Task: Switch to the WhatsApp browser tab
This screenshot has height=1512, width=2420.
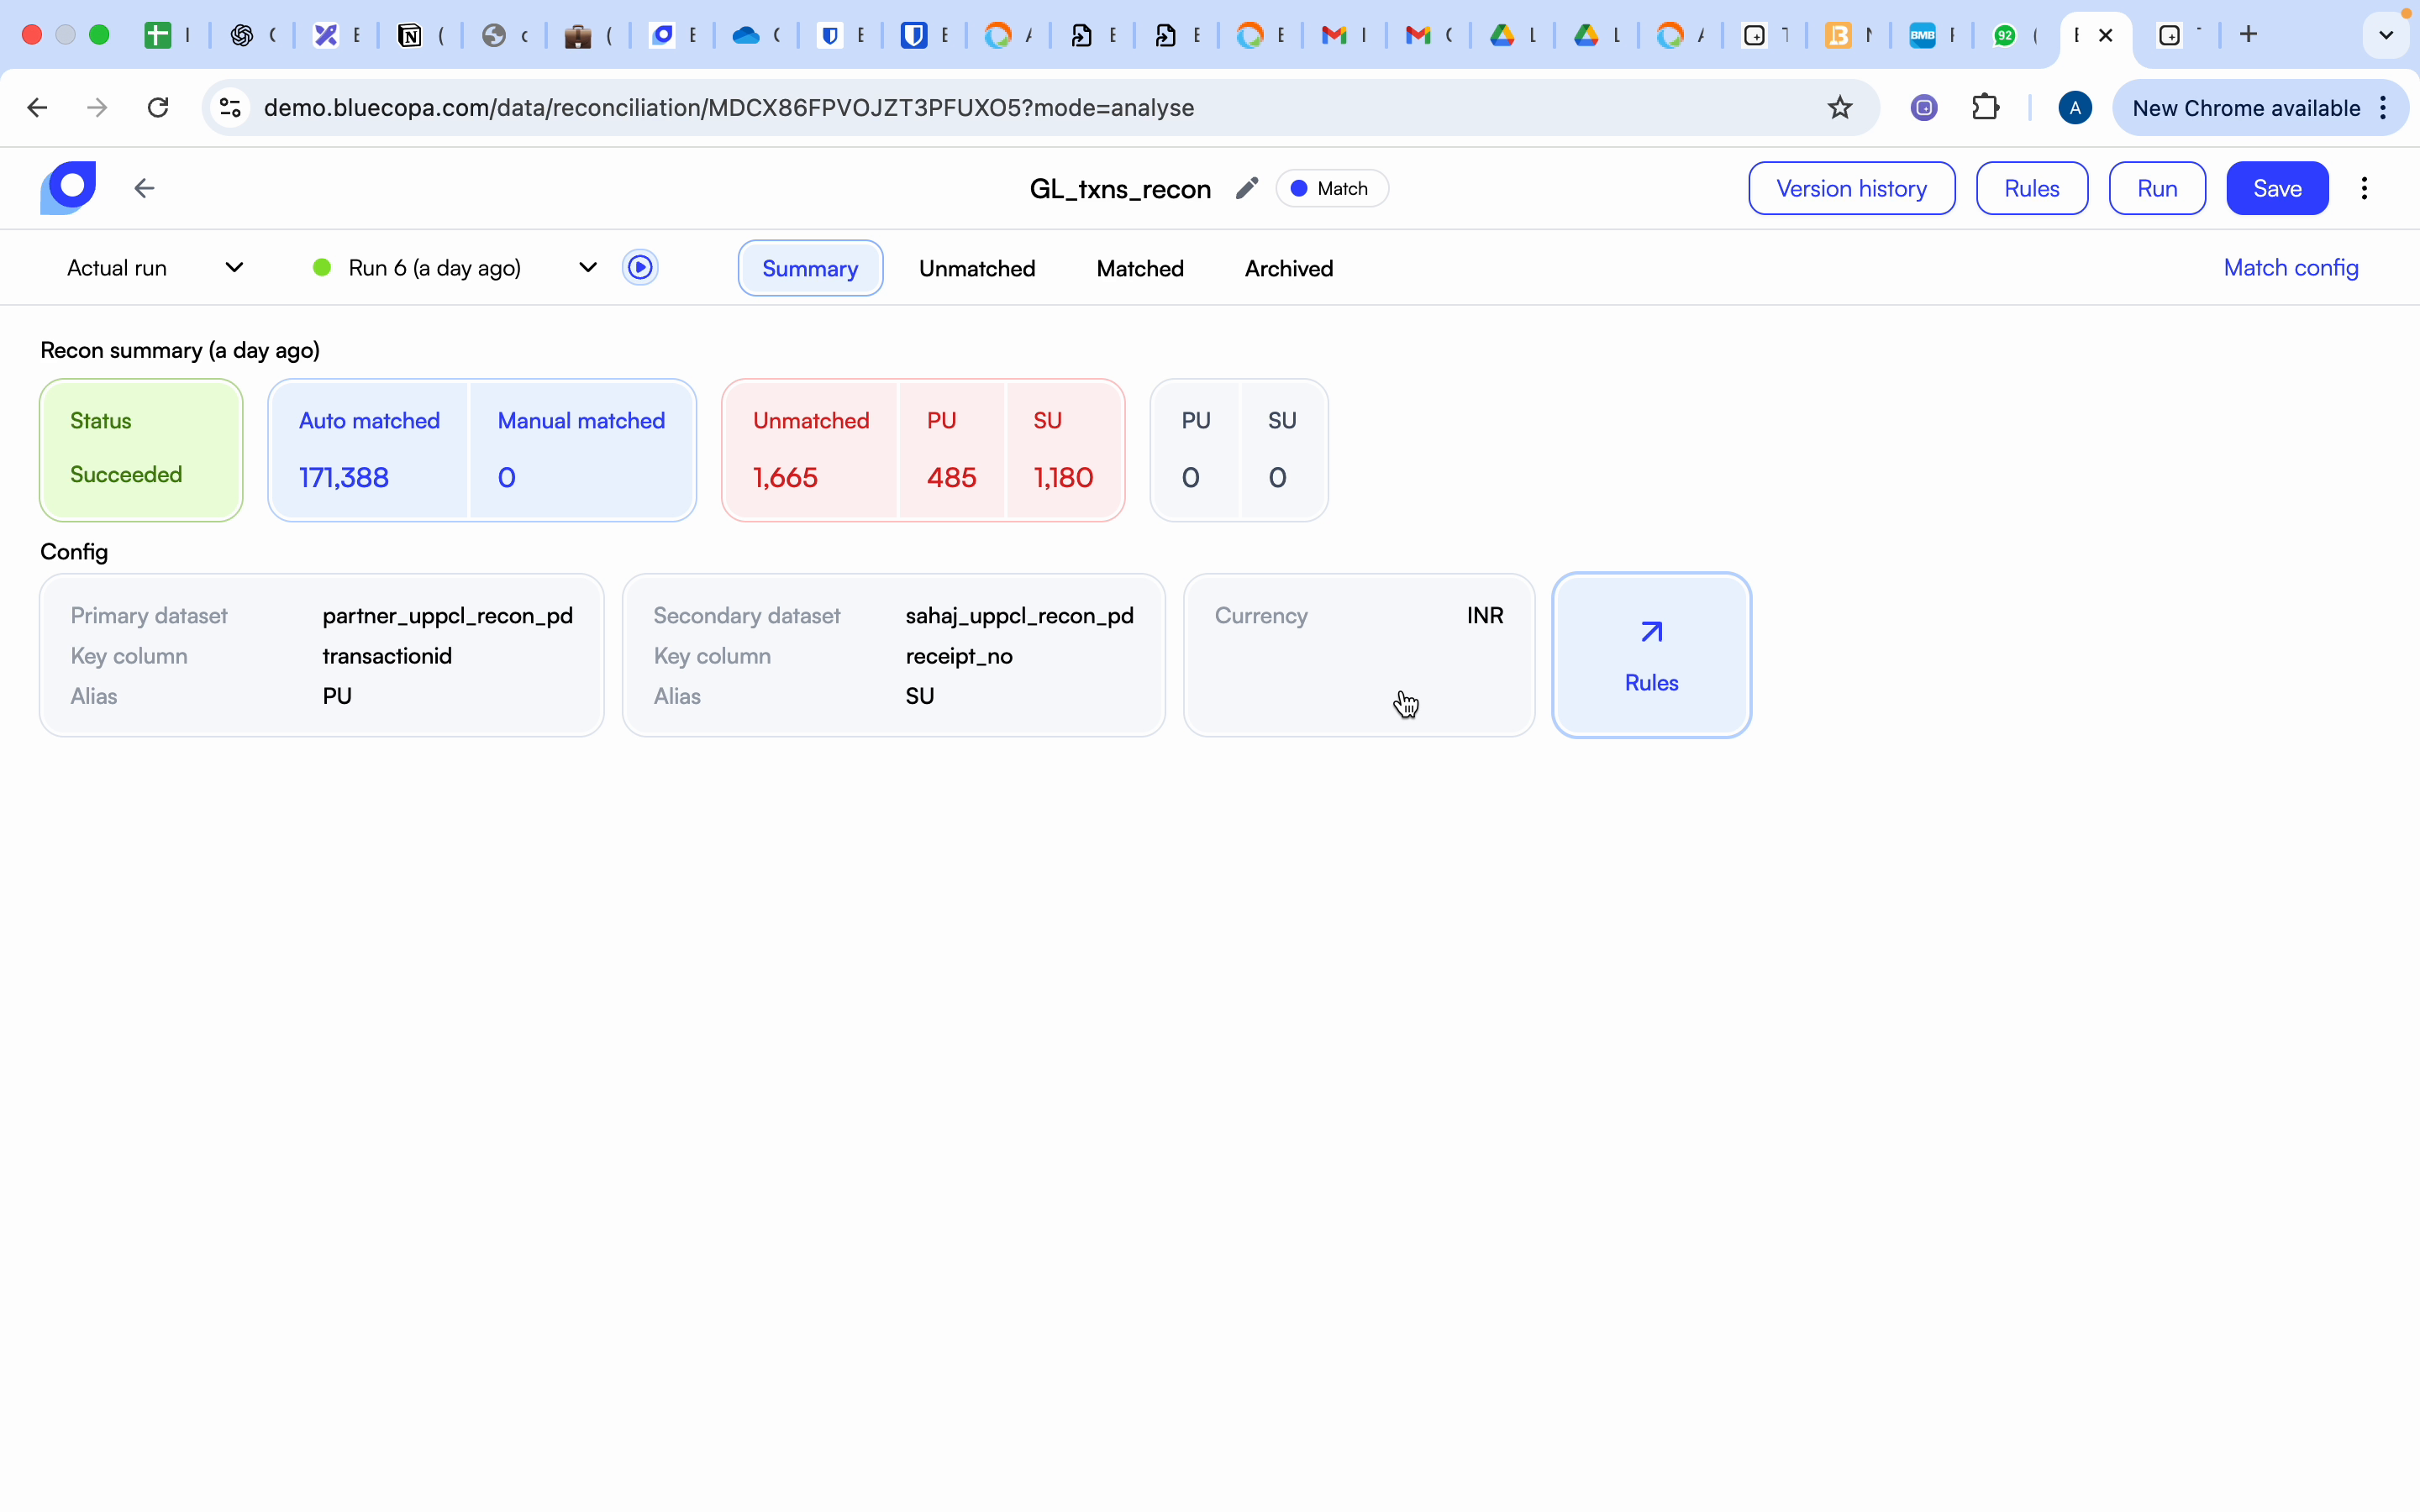Action: tap(2006, 35)
